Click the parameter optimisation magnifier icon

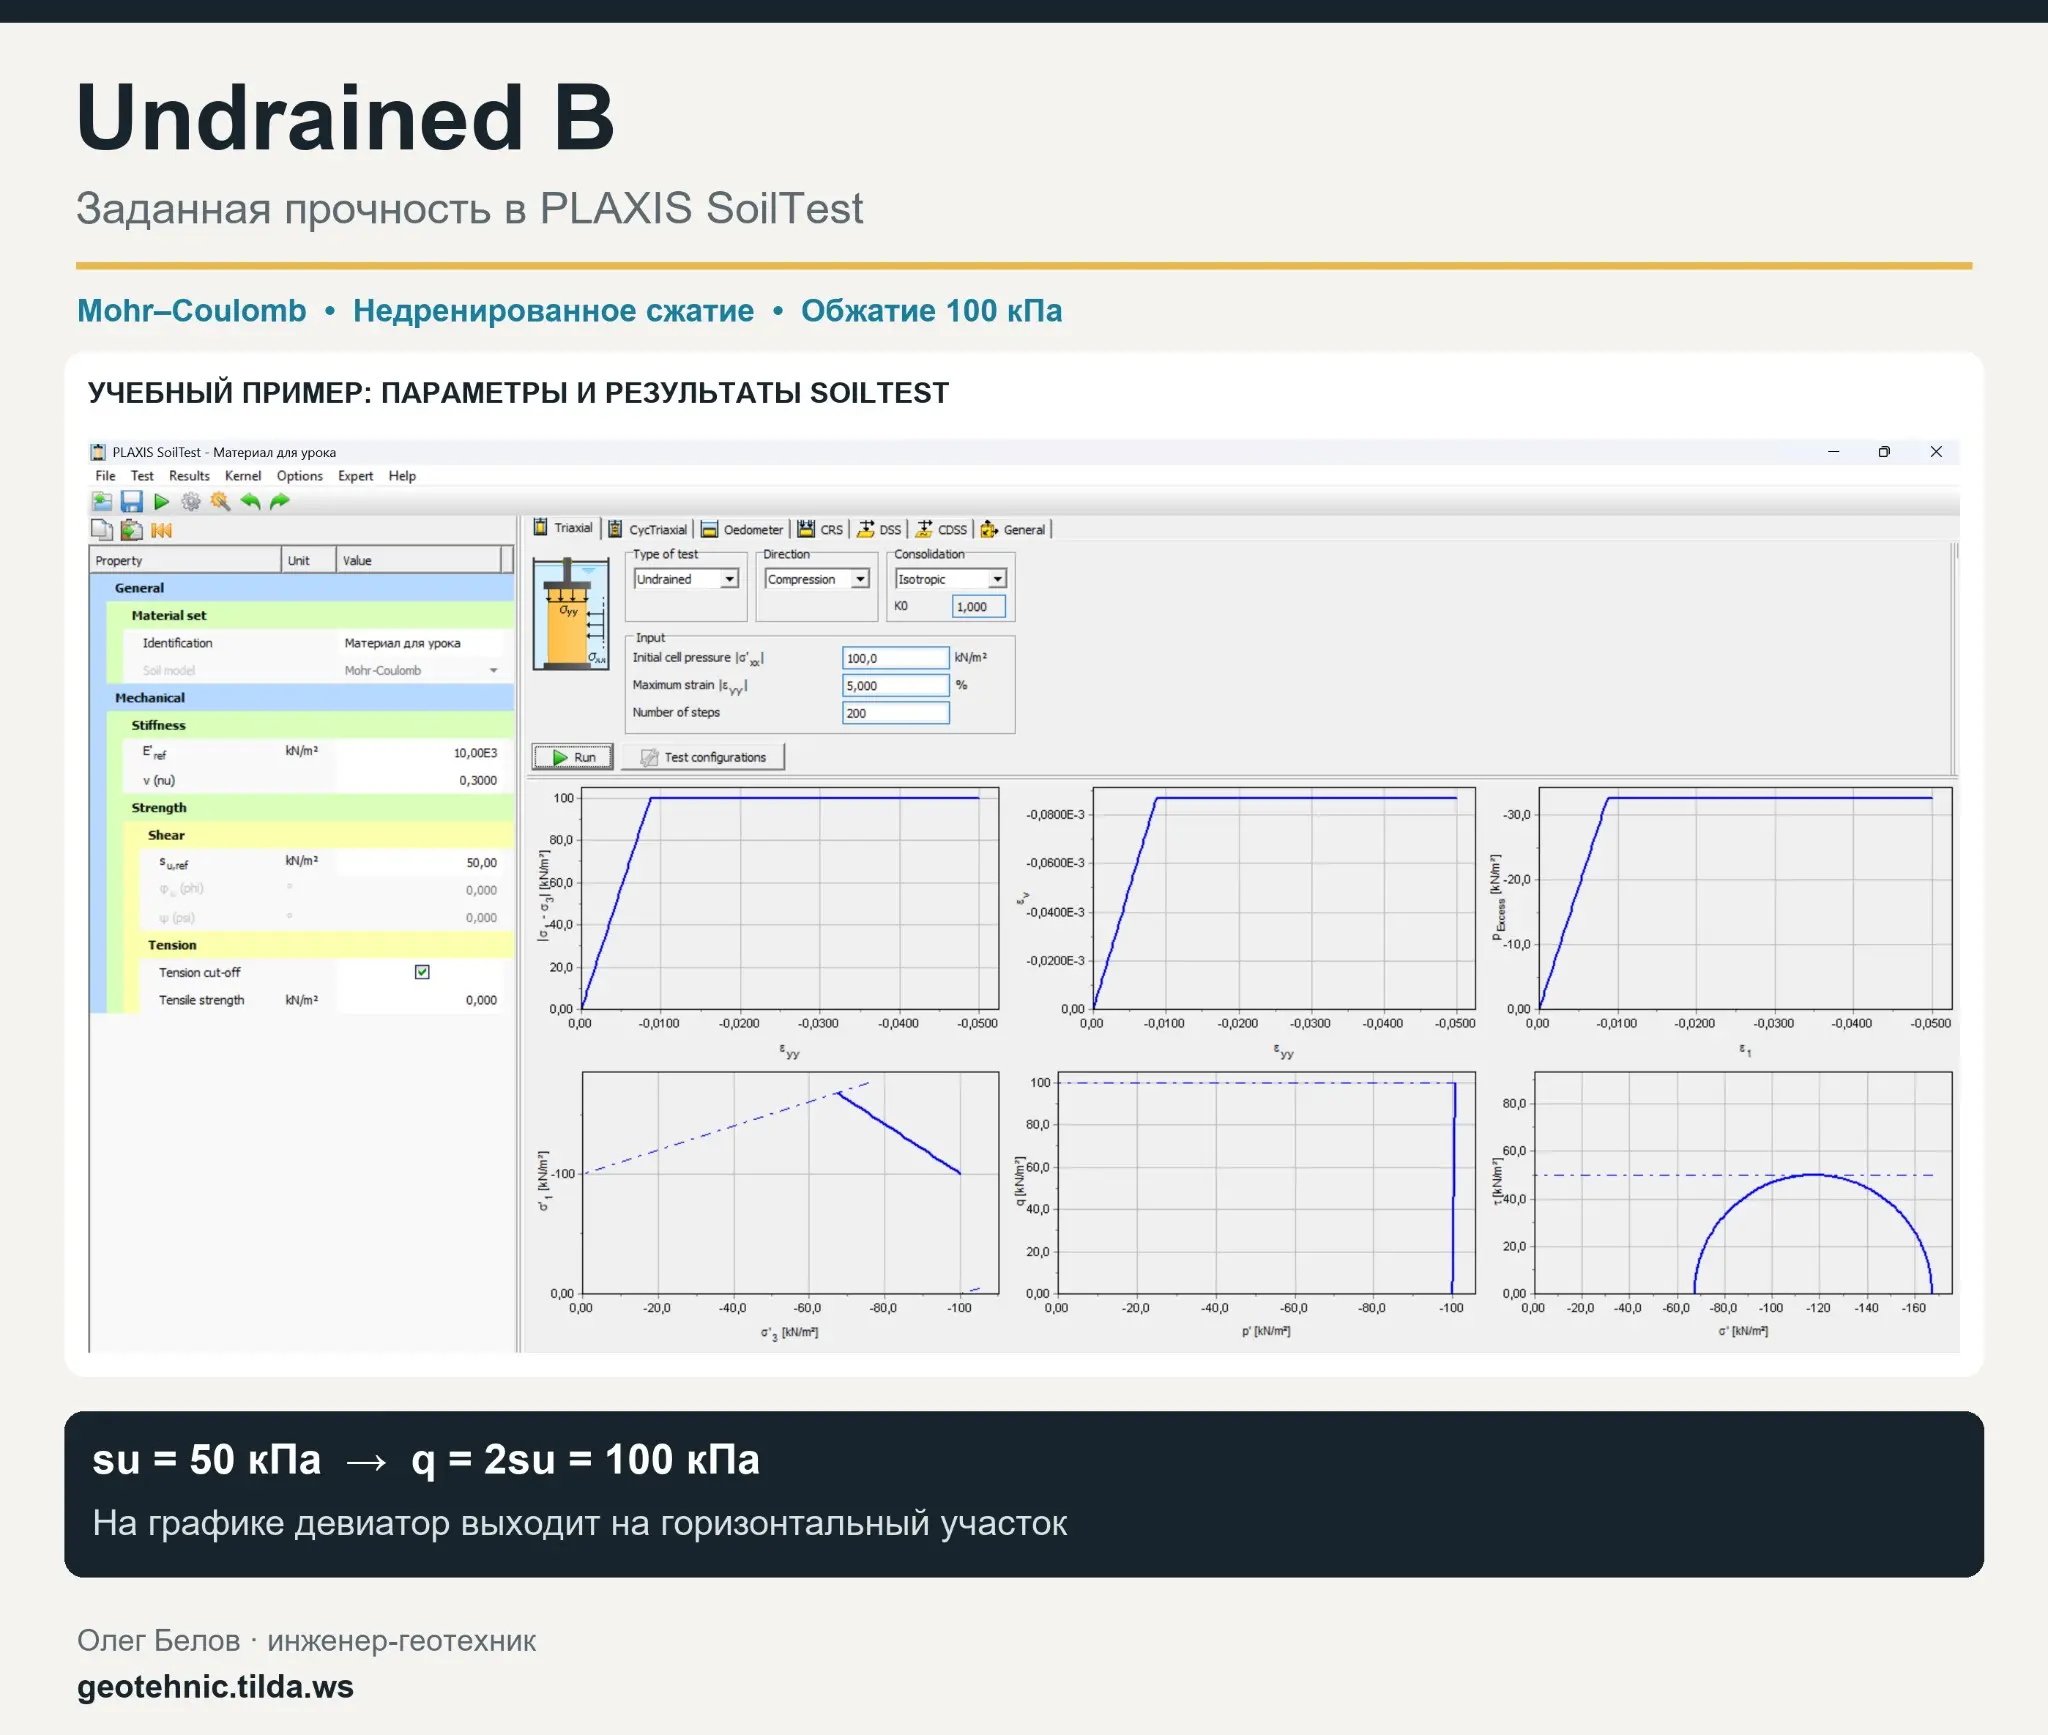[x=220, y=502]
